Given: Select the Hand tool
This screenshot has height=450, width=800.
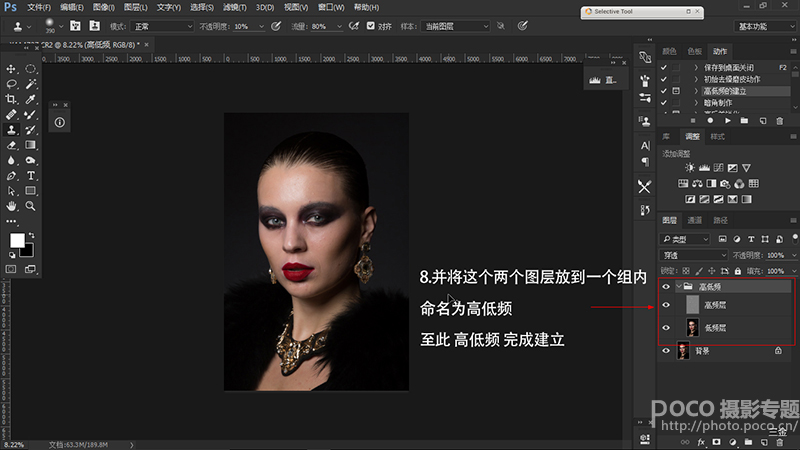Looking at the screenshot, I should (11, 205).
